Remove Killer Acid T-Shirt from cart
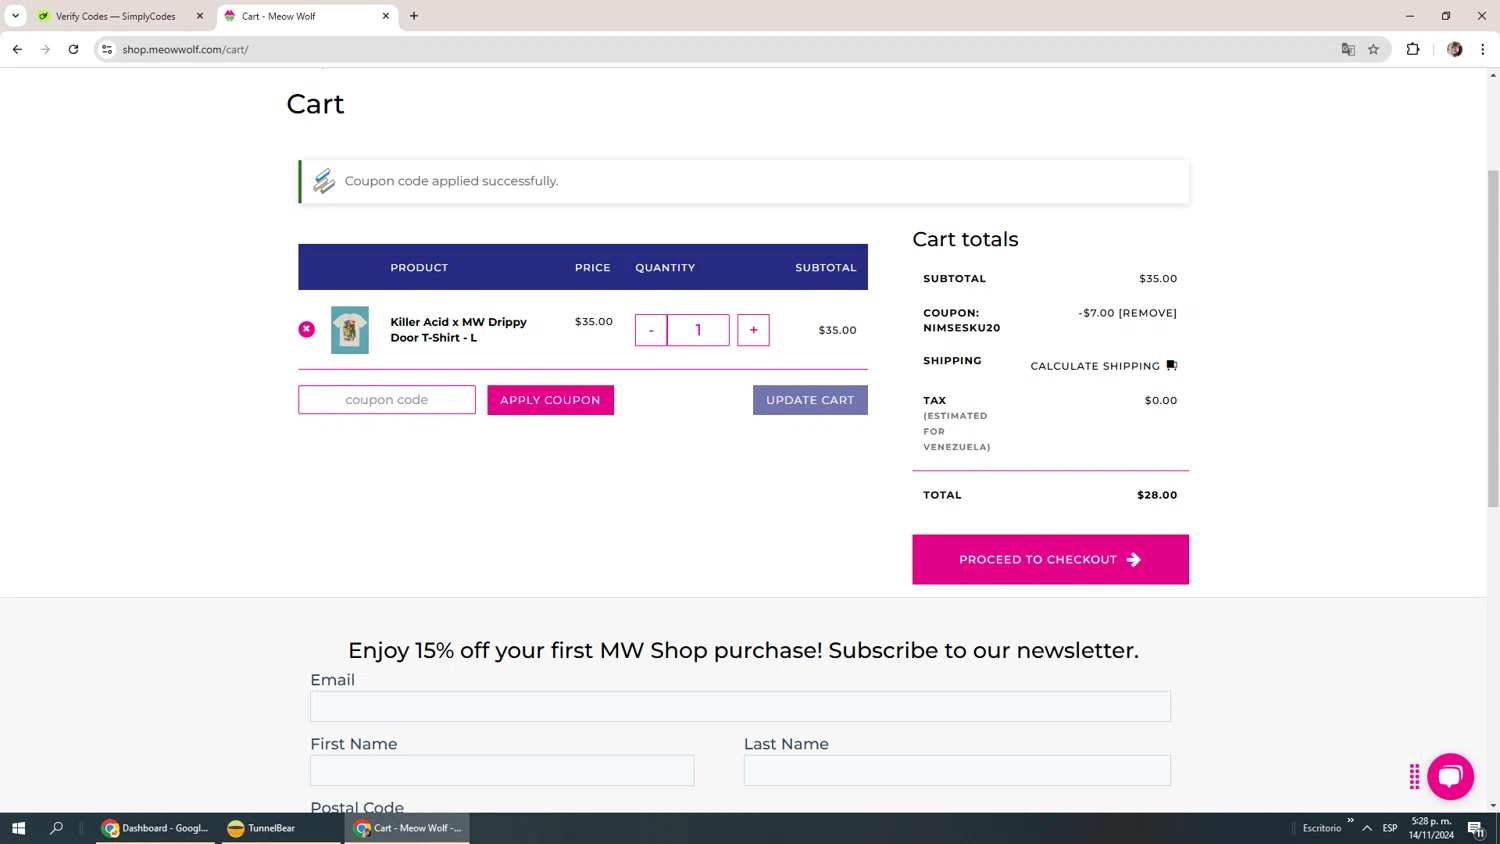 pyautogui.click(x=306, y=329)
